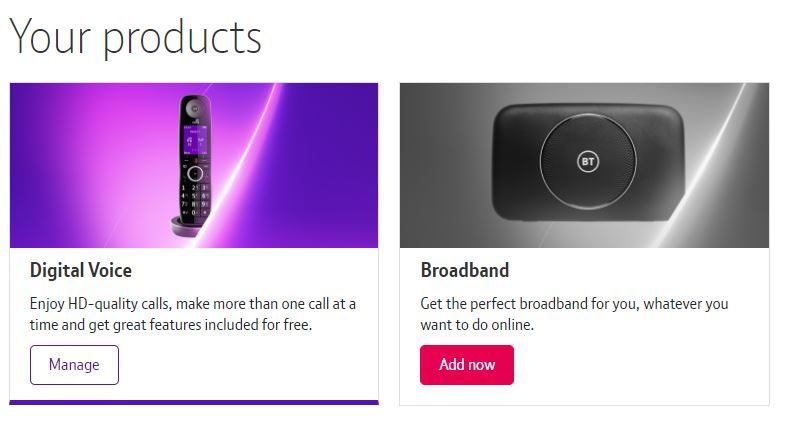Click the number keypad on the handset
The image size is (789, 421).
(193, 197)
